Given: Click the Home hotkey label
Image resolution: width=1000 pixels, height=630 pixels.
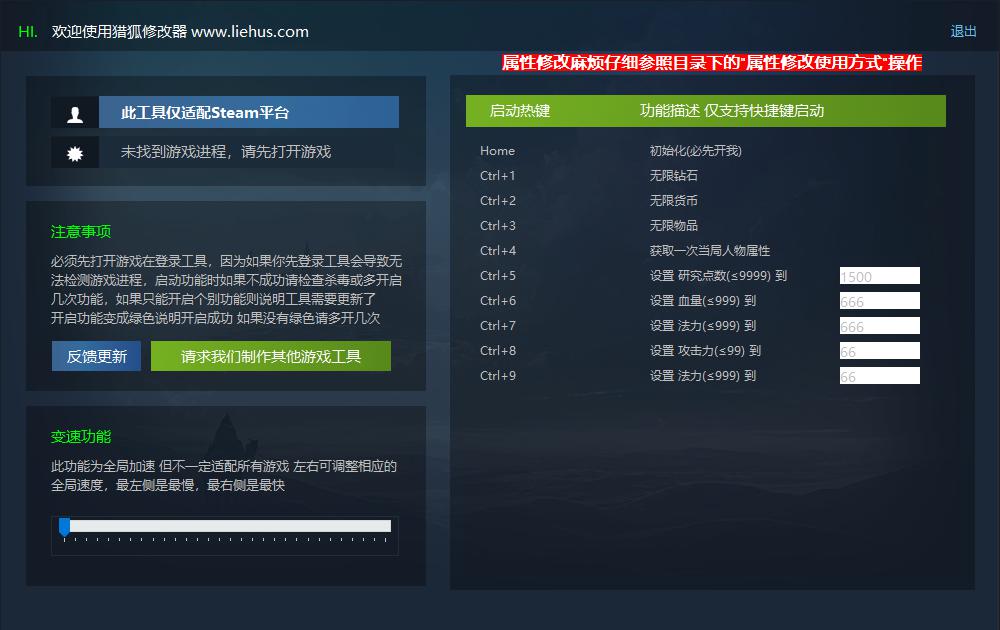Looking at the screenshot, I should point(497,151).
